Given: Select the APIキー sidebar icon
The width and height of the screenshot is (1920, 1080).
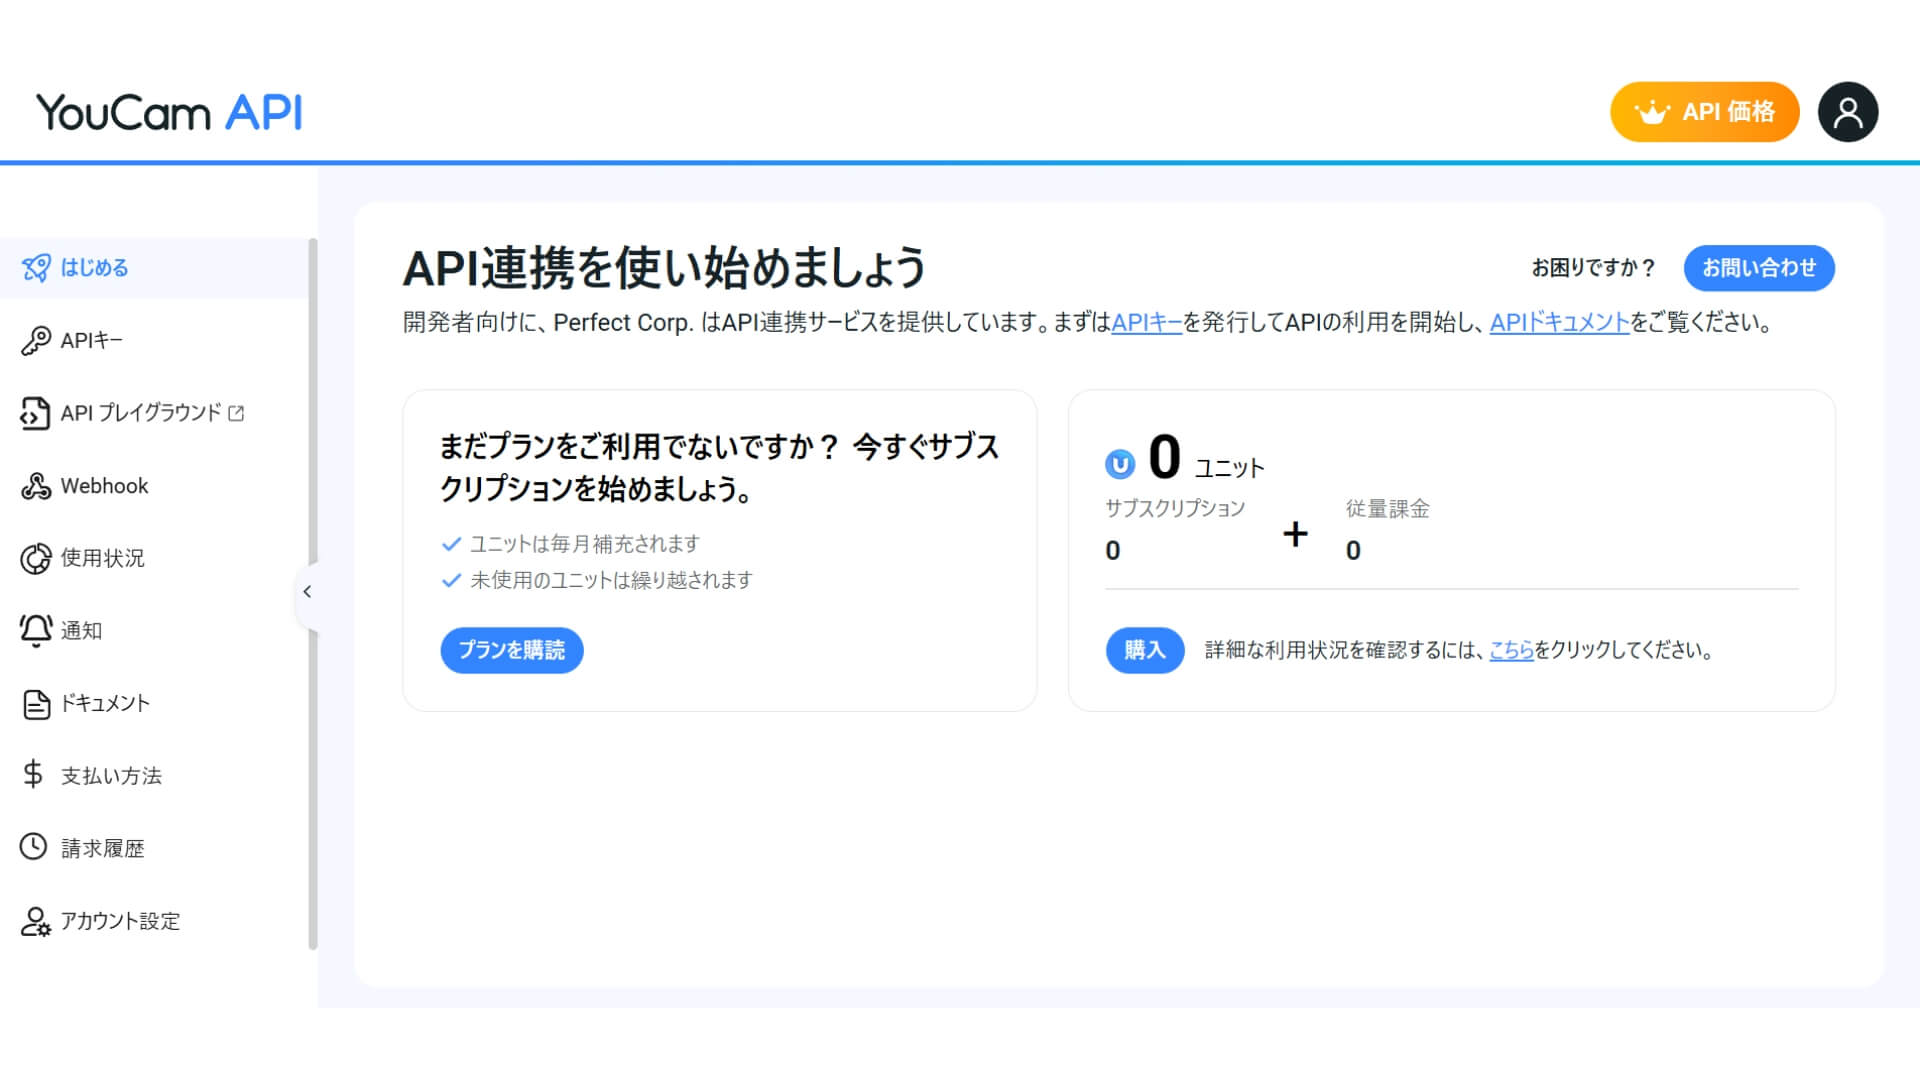Looking at the screenshot, I should tap(36, 340).
